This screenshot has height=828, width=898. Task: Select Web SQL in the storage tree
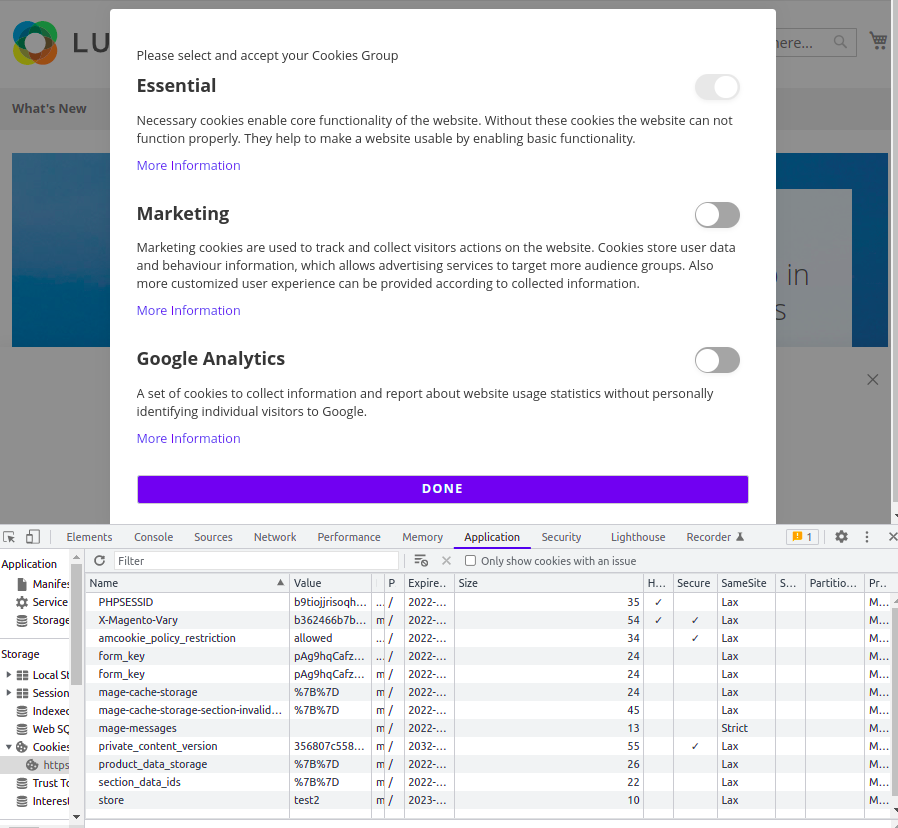[43, 729]
